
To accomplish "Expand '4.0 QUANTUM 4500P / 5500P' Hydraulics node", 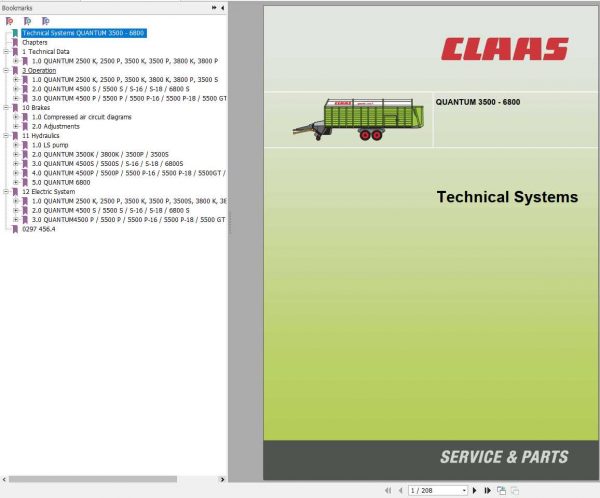I will point(16,173).
